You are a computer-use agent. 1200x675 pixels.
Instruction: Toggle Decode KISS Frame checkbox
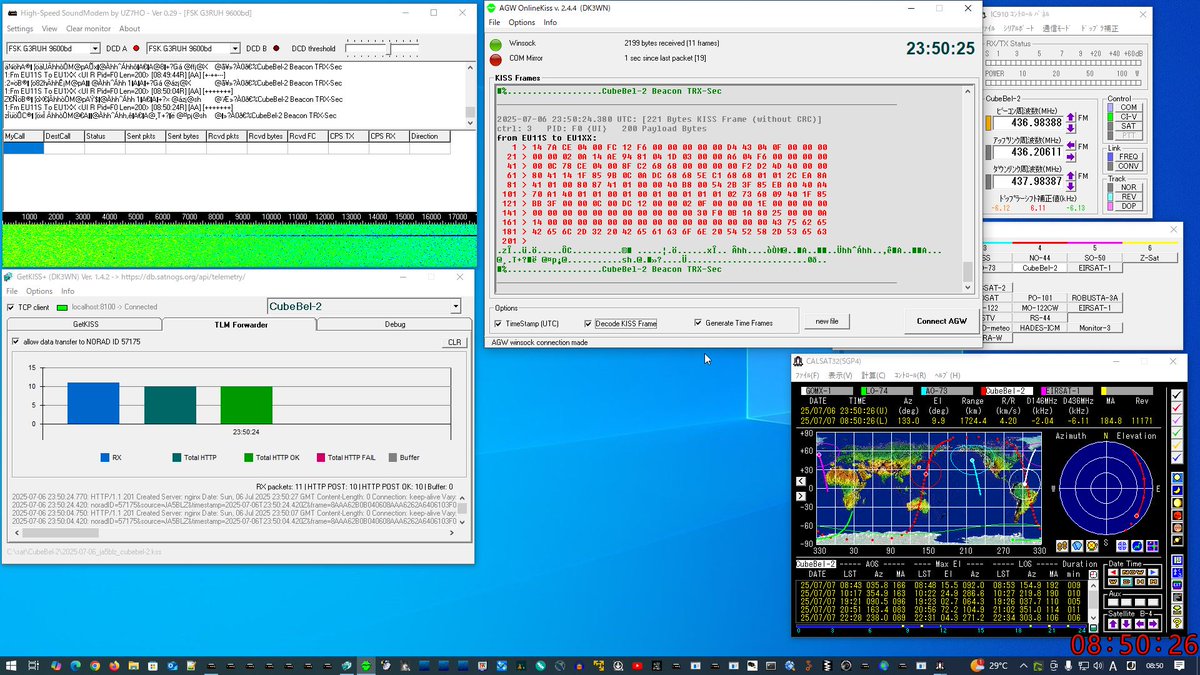[x=588, y=323]
